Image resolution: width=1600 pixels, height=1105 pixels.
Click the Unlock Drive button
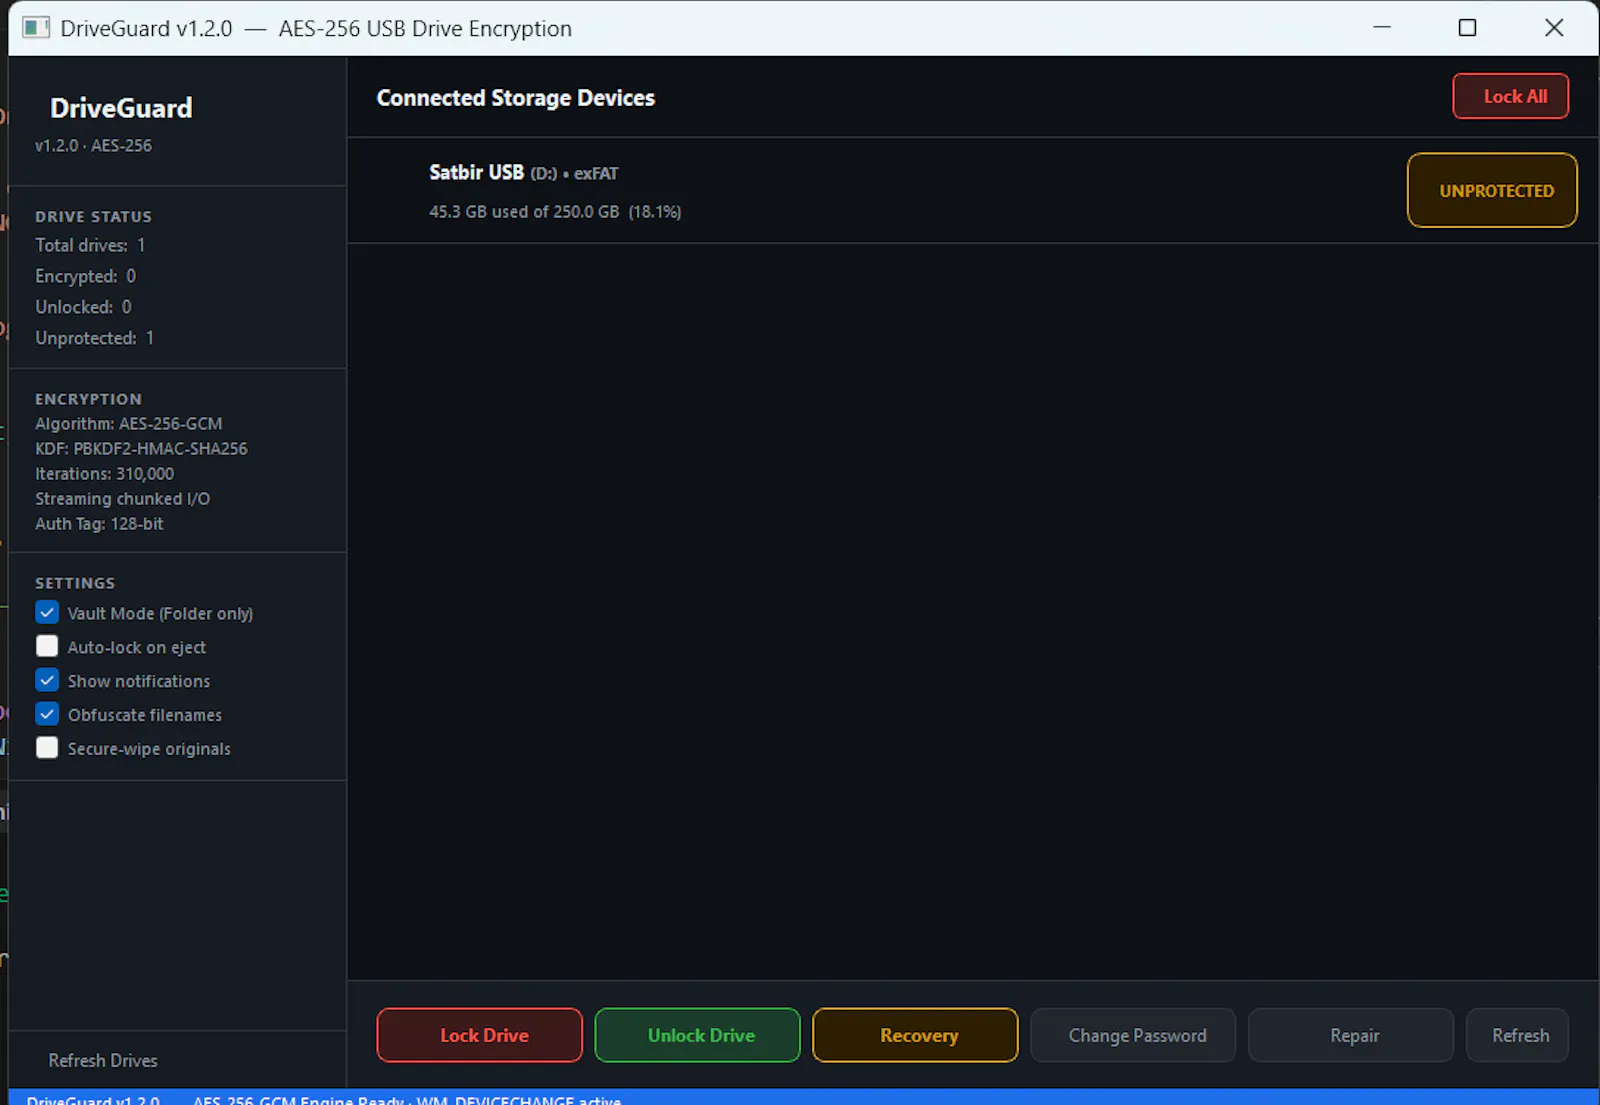pyautogui.click(x=697, y=1035)
